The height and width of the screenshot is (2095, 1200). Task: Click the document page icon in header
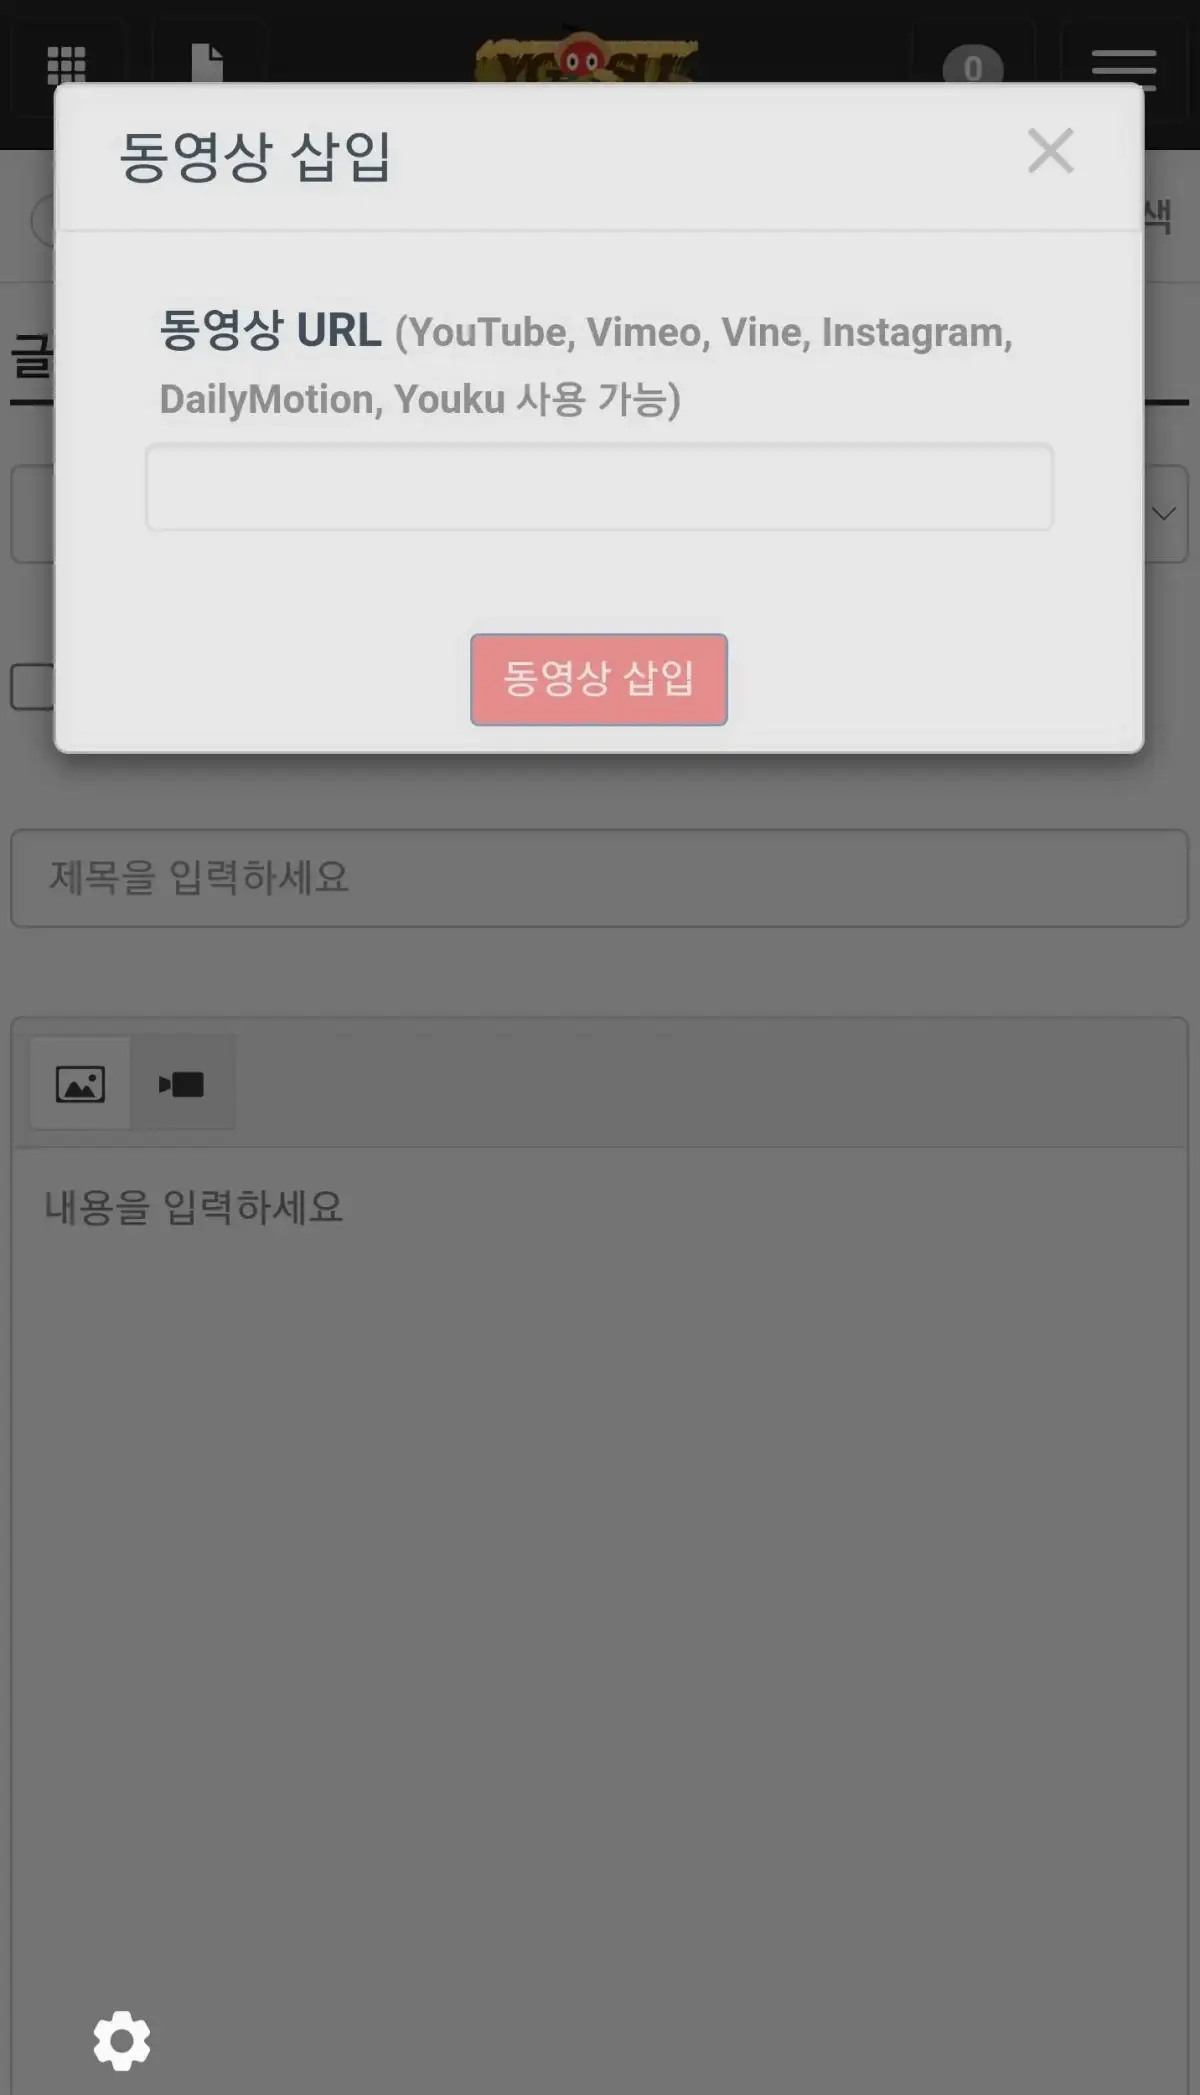click(207, 63)
